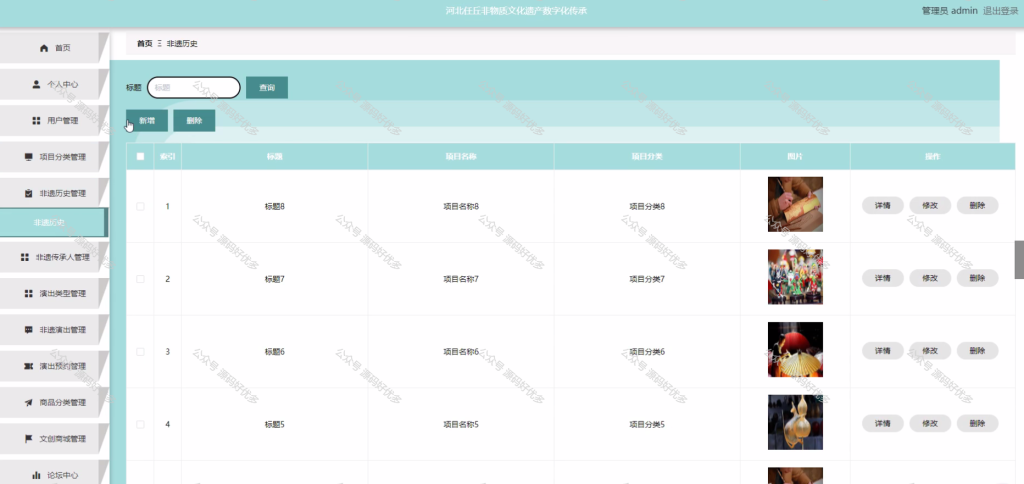Expand the 非遗演出管理 menu label

click(x=63, y=330)
